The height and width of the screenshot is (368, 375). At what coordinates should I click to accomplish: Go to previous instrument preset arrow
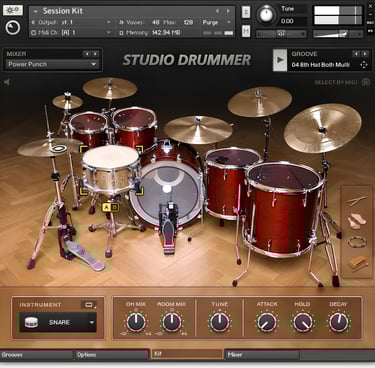tap(217, 11)
